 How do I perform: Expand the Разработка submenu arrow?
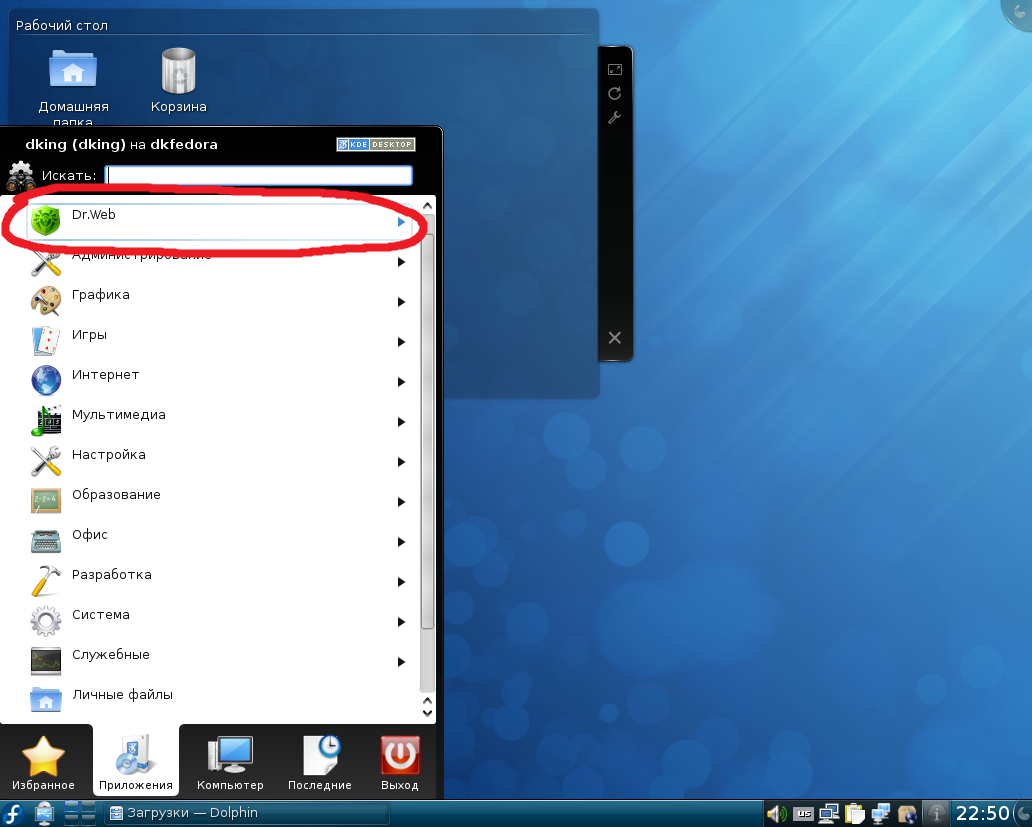[401, 582]
